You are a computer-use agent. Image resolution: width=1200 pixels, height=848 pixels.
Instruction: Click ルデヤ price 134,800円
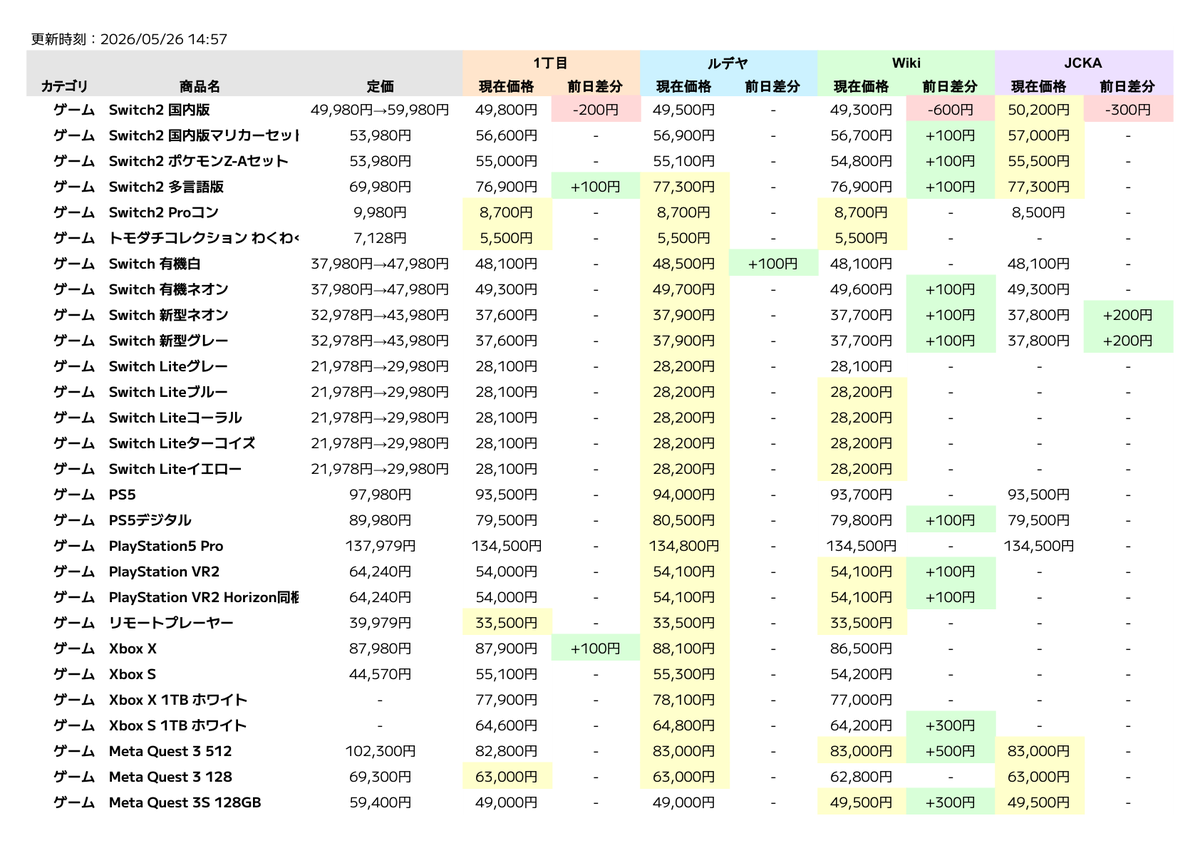coord(684,546)
